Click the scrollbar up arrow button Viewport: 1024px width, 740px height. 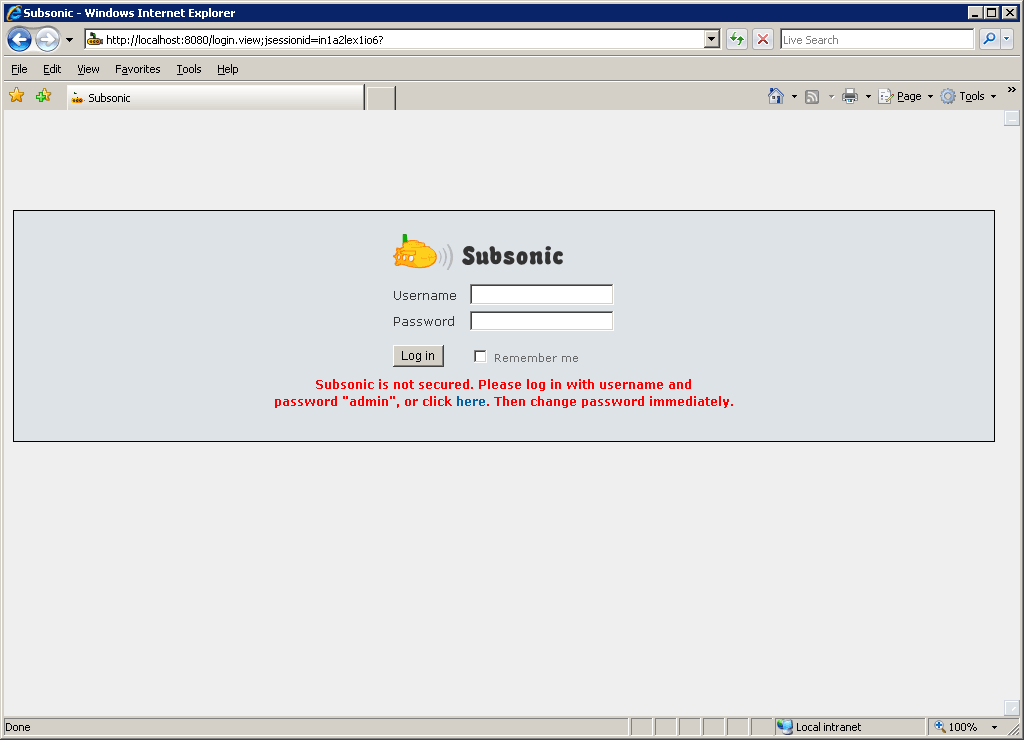[x=1012, y=118]
